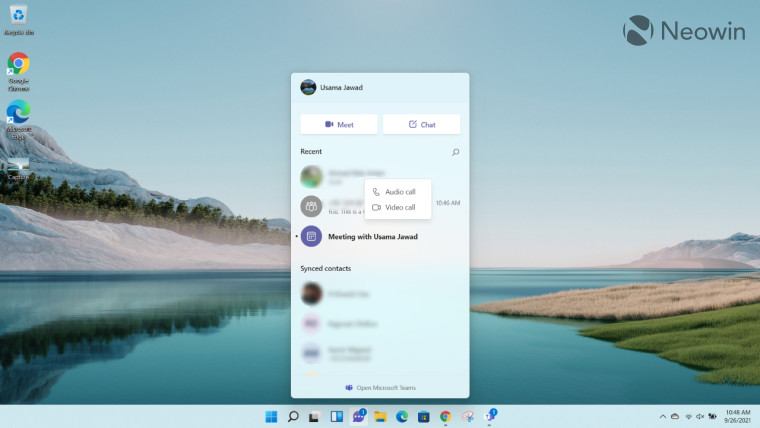Open Meeting with Usama Jawad chat
Image resolution: width=760 pixels, height=428 pixels.
380,237
